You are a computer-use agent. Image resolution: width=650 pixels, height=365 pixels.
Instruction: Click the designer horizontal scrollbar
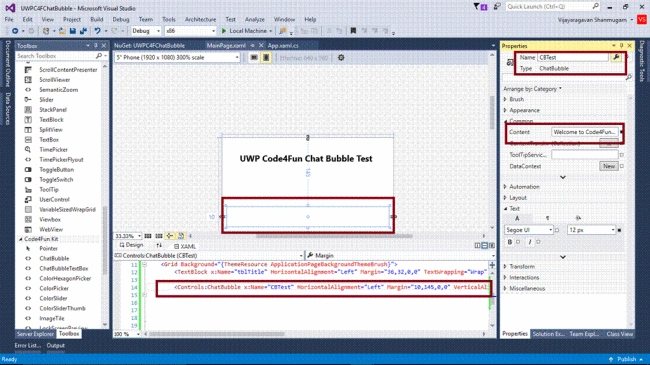pyautogui.click(x=334, y=236)
